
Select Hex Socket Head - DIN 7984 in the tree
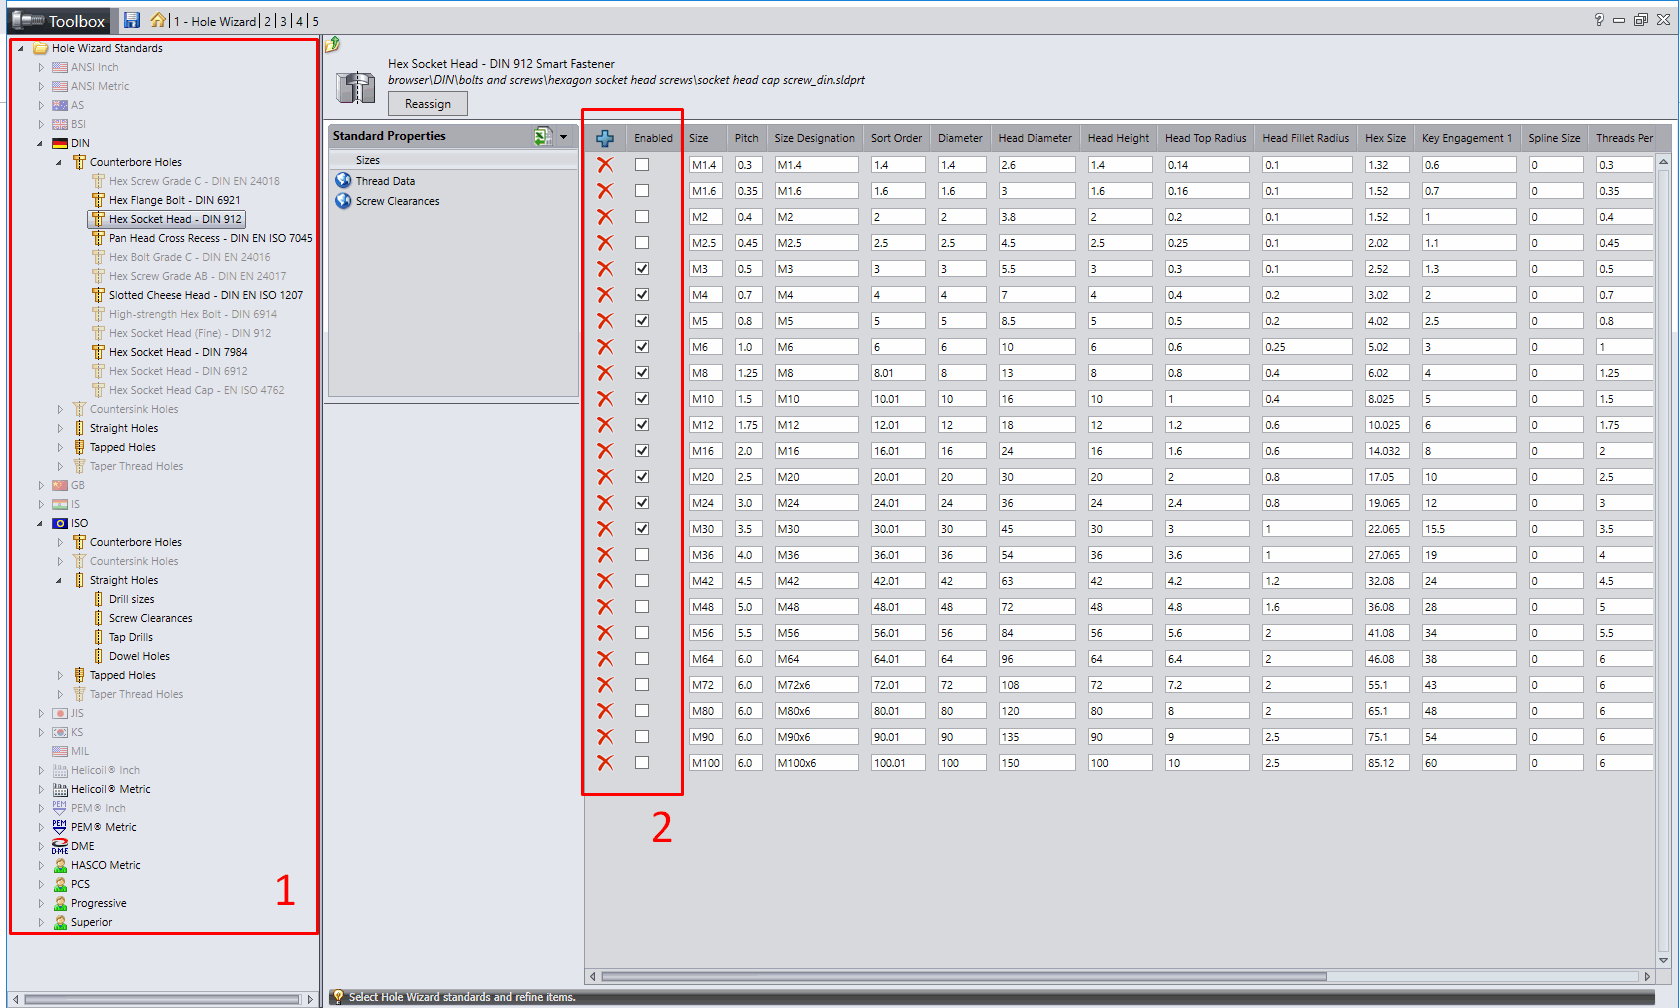tap(178, 352)
